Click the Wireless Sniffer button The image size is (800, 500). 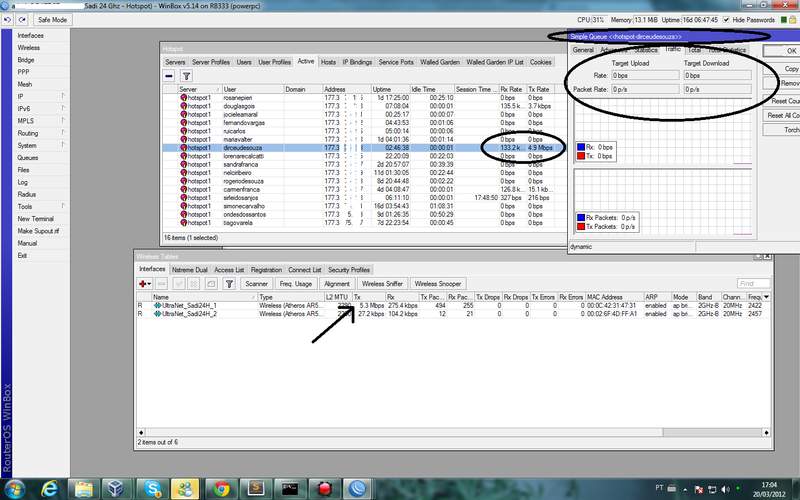click(x=382, y=284)
